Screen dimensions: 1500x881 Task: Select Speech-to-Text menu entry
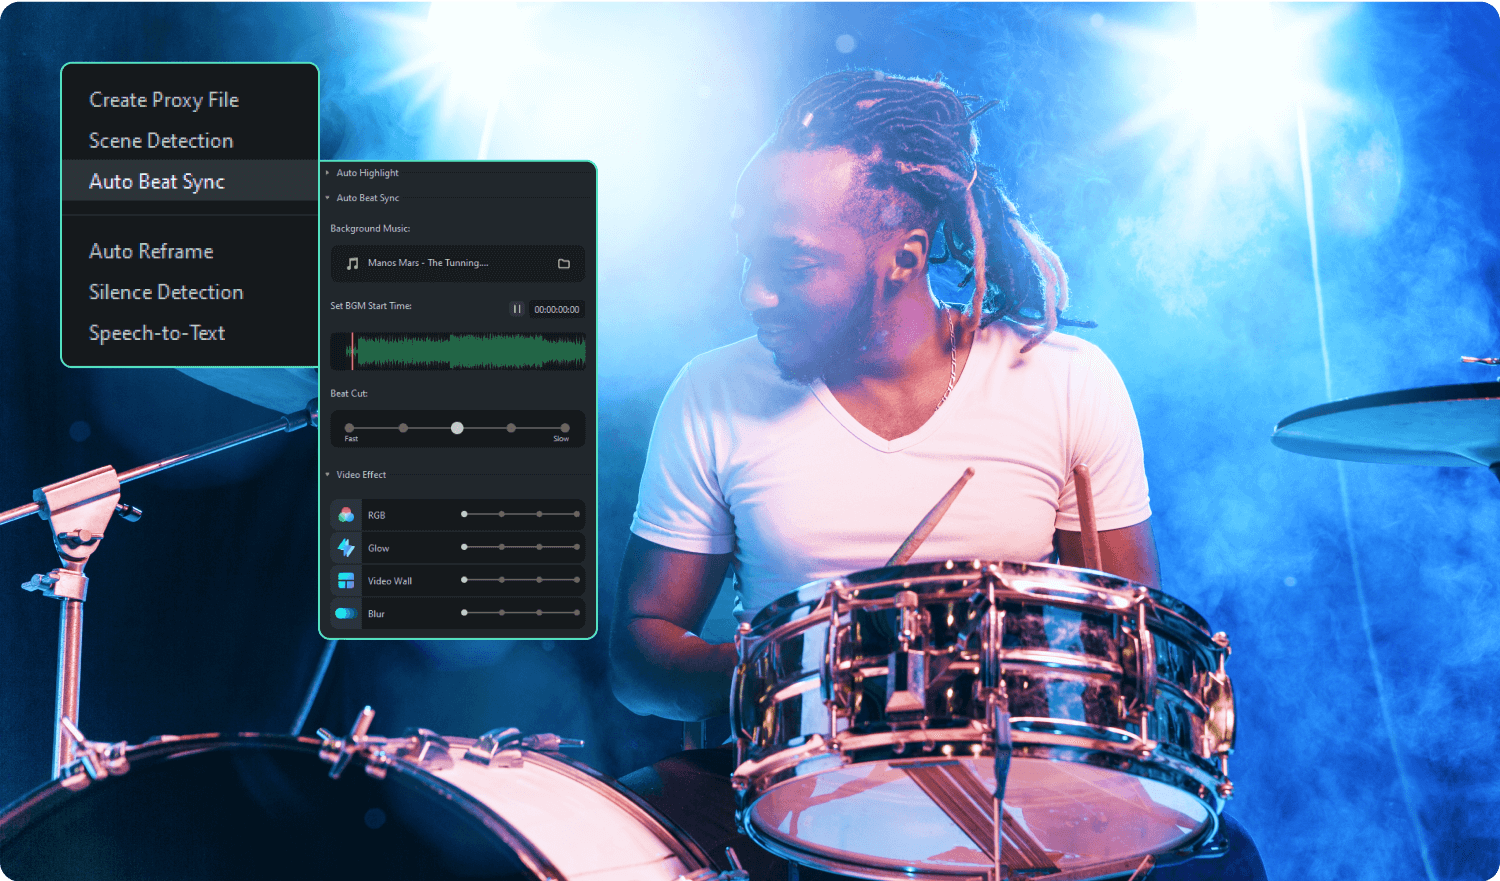157,333
